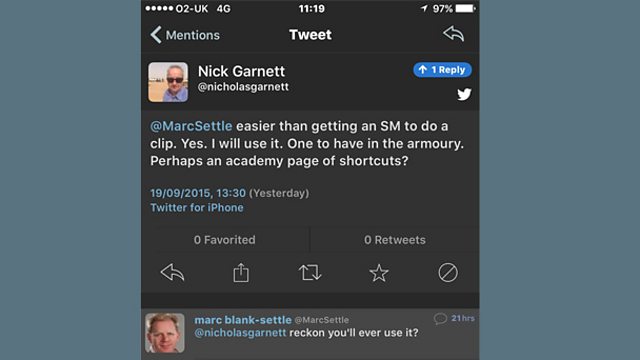Tap the reply arrow in the top bar

[453, 34]
